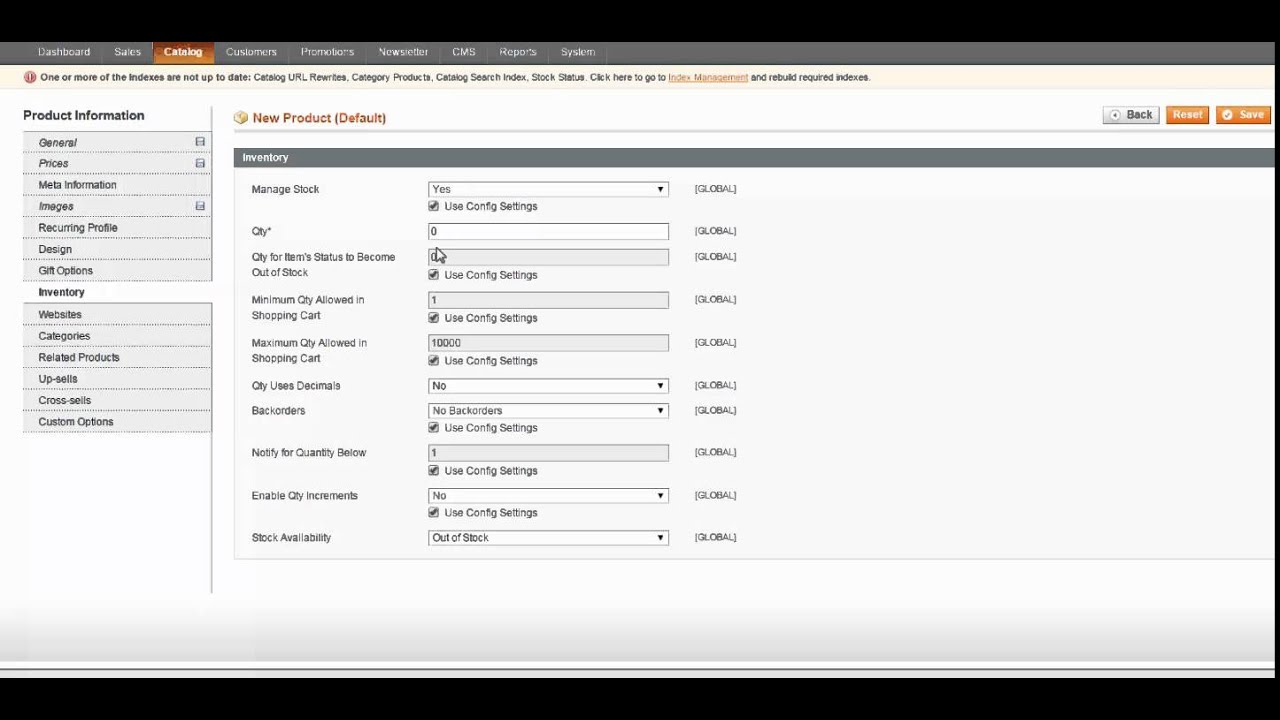The image size is (1280, 720).
Task: Switch to the Cross-sells tab
Action: [x=117, y=400]
